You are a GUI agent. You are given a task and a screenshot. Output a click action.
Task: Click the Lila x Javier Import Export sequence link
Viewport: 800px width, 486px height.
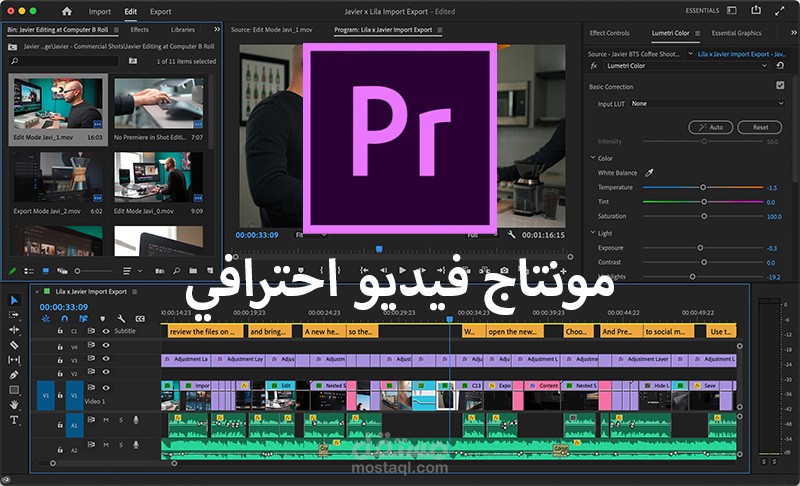[742, 54]
